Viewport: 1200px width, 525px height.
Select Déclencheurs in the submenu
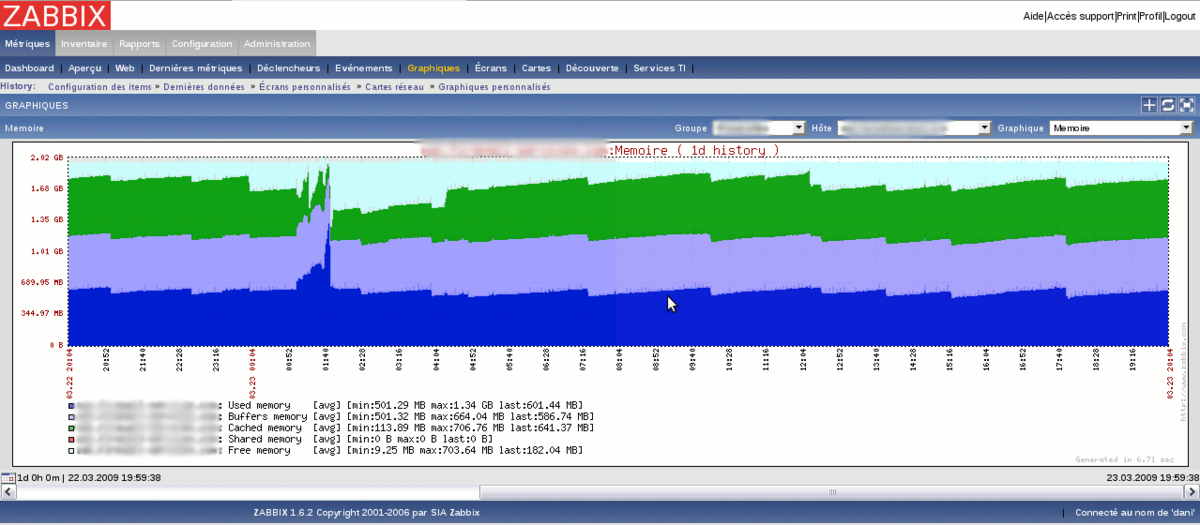point(288,68)
